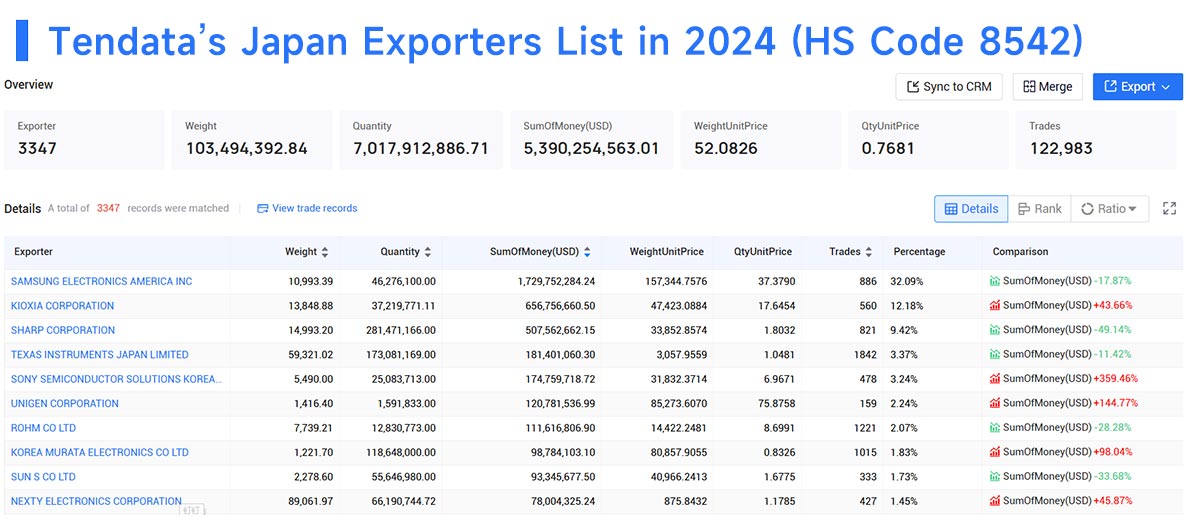Select the Quantity 7,017,912,886.71 overview card
The width and height of the screenshot is (1190, 522).
coord(421,140)
